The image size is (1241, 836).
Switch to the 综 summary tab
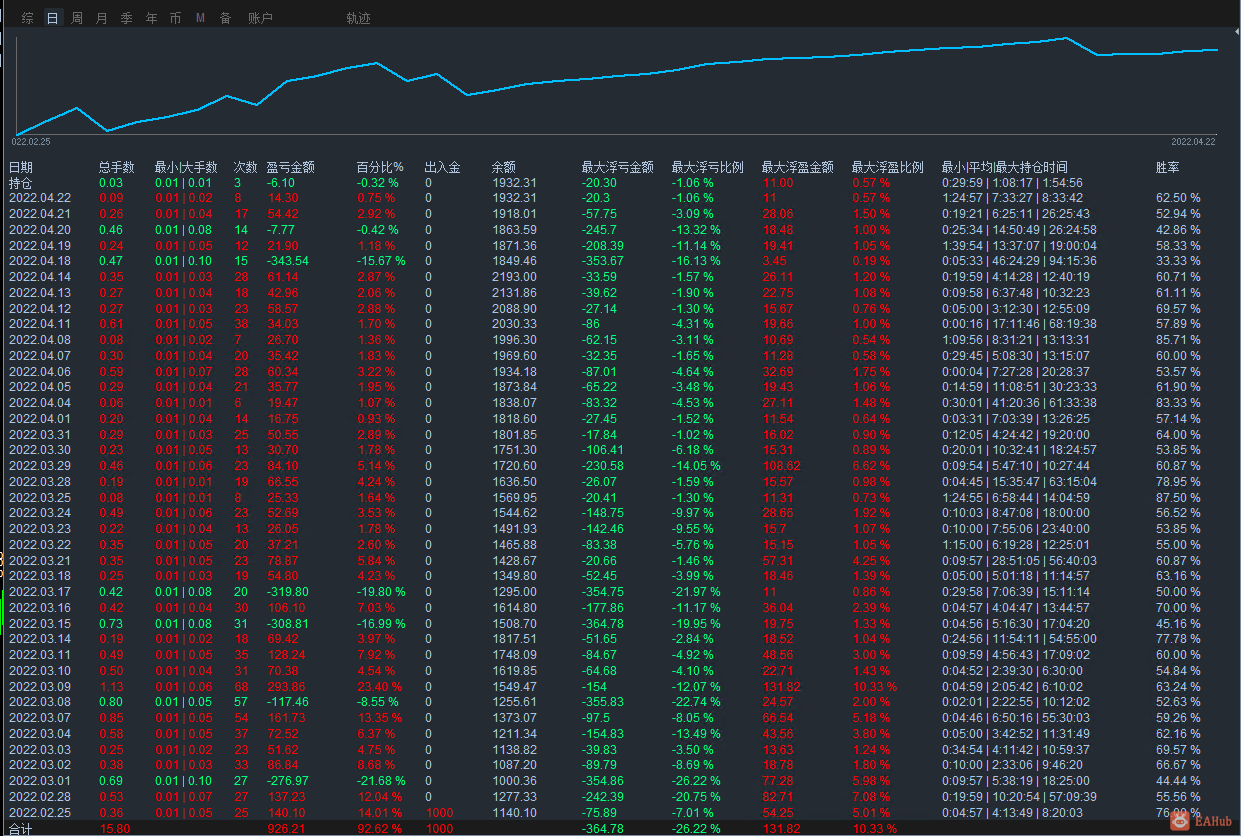(x=27, y=18)
